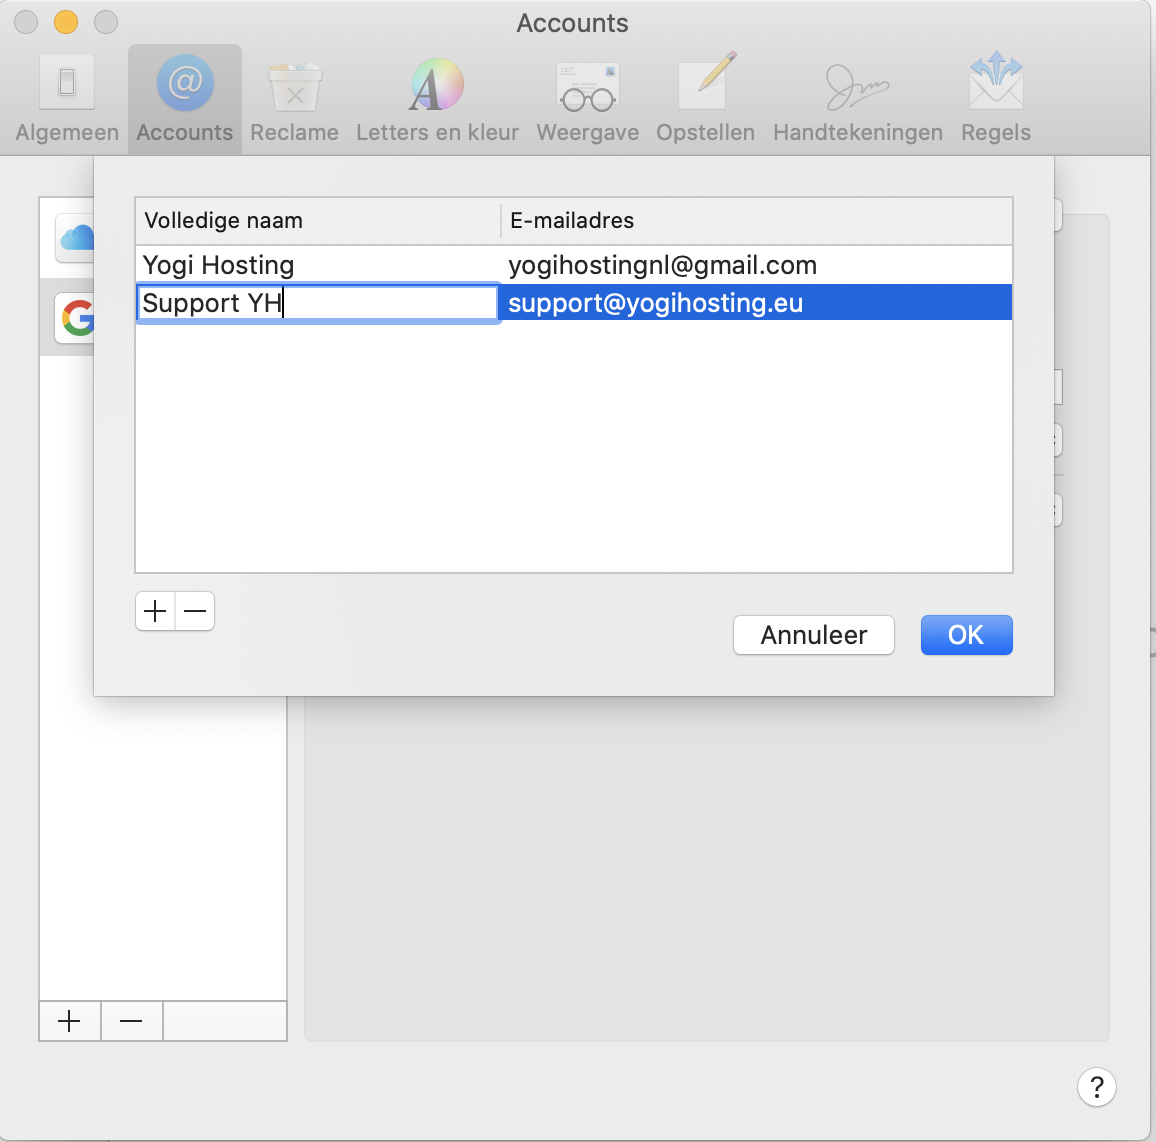
Task: Add account with sidebar plus button
Action: (69, 1021)
